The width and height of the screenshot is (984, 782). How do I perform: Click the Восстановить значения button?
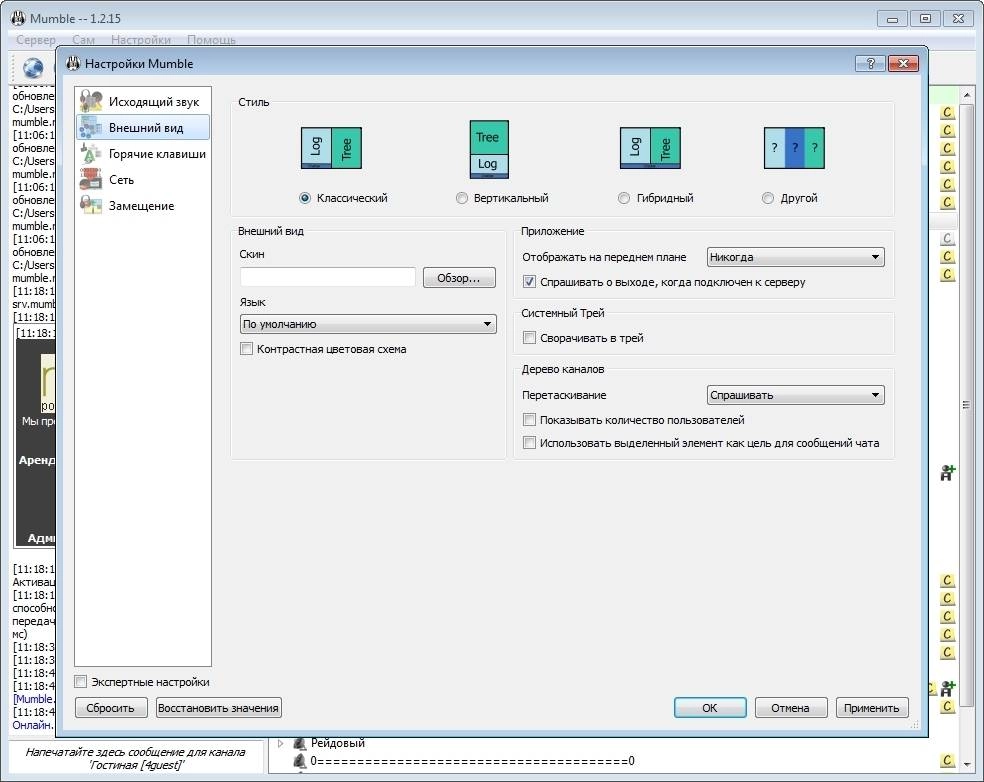[218, 707]
